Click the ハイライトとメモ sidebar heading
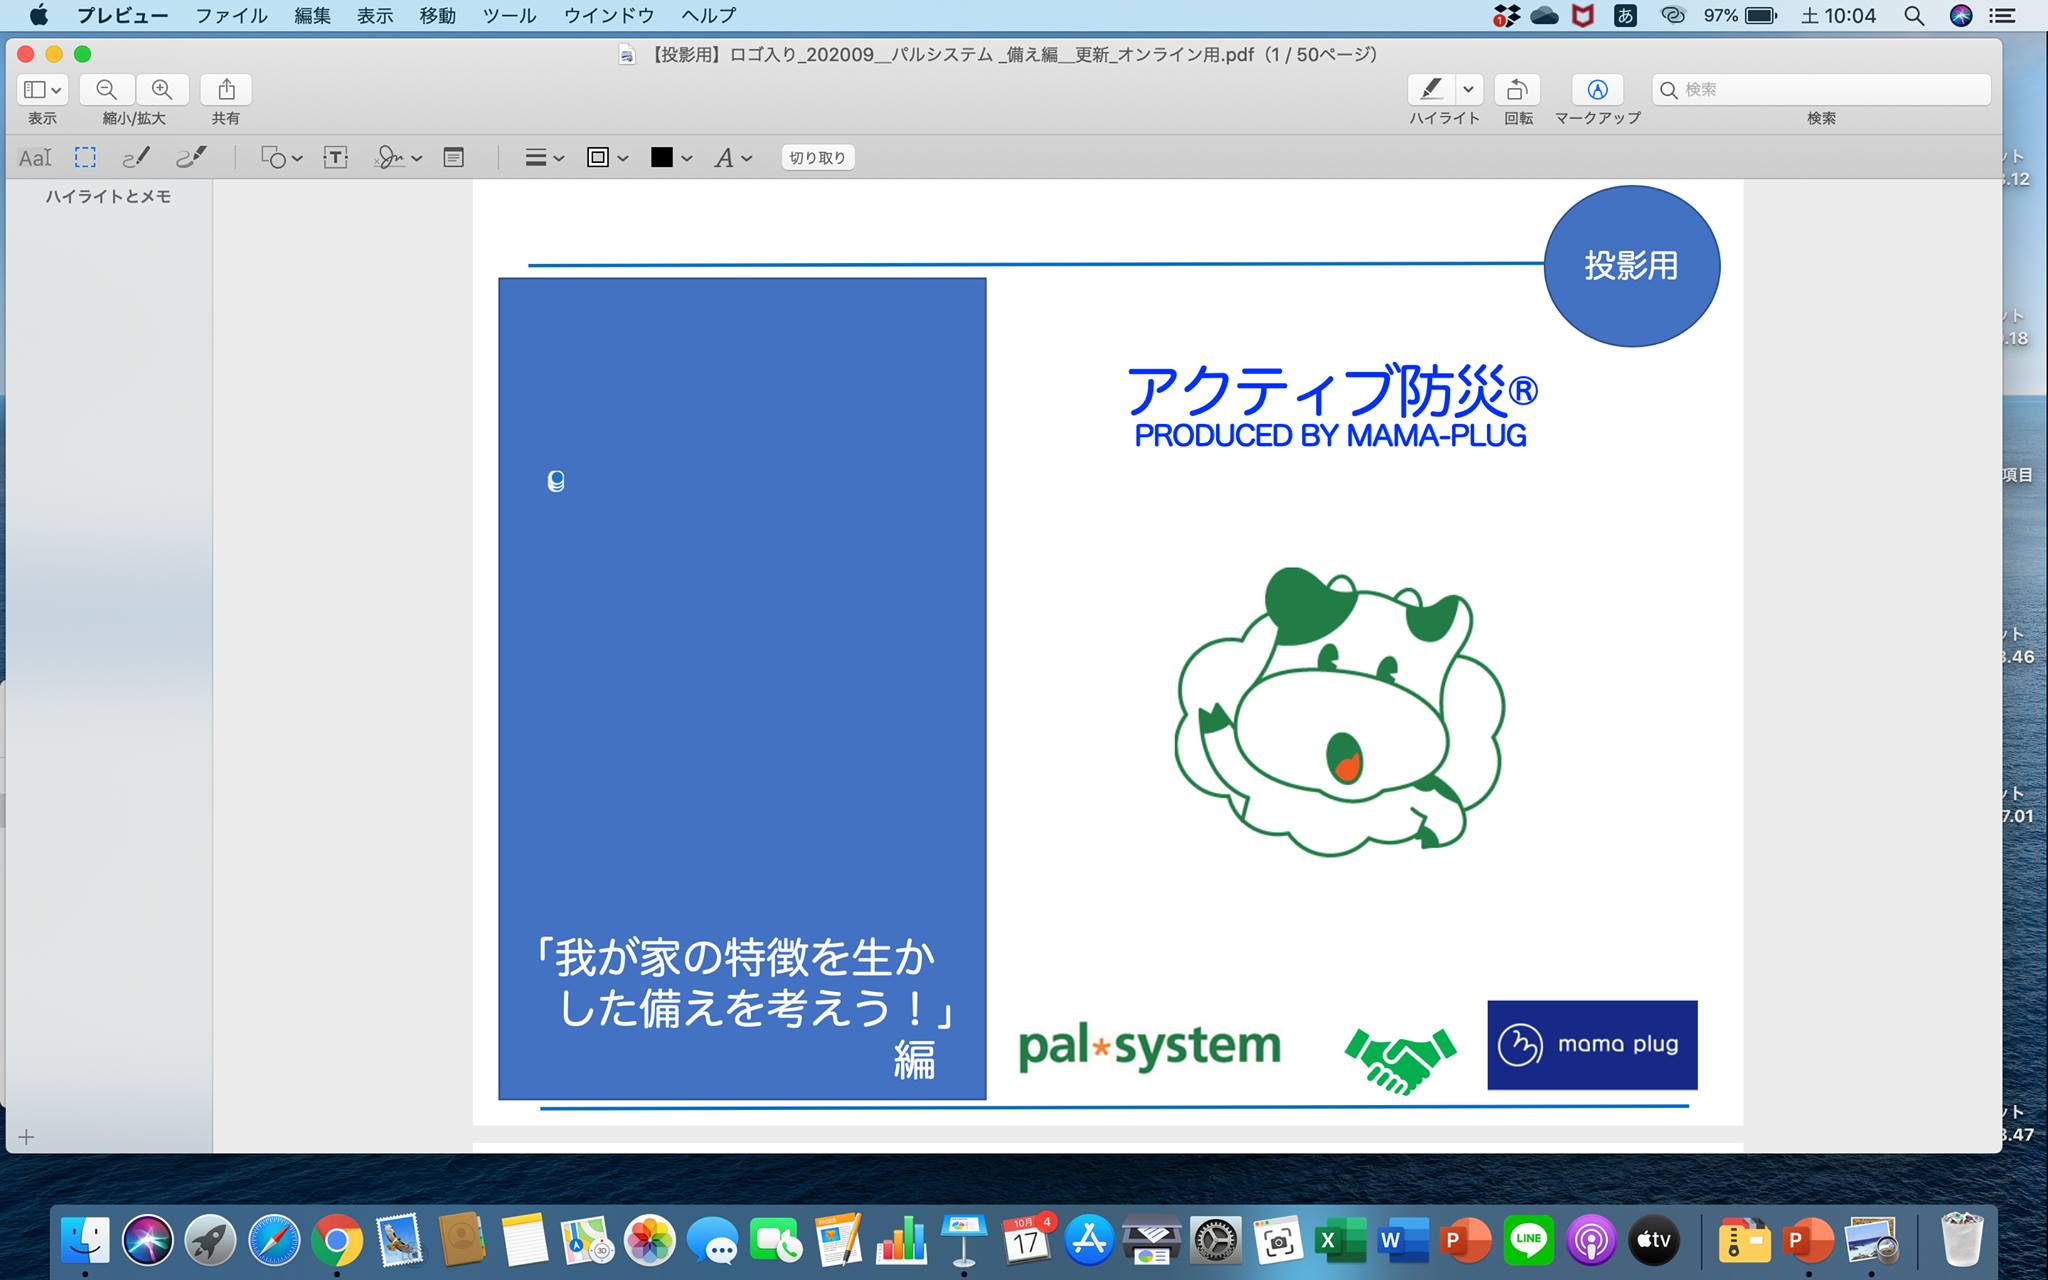The height and width of the screenshot is (1280, 2048). click(x=108, y=197)
